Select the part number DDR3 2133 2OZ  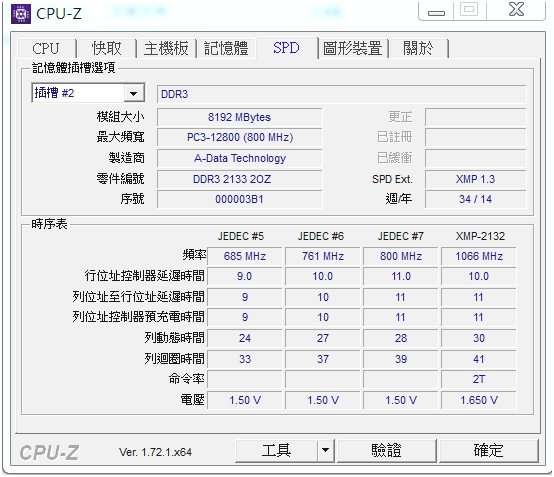click(239, 179)
